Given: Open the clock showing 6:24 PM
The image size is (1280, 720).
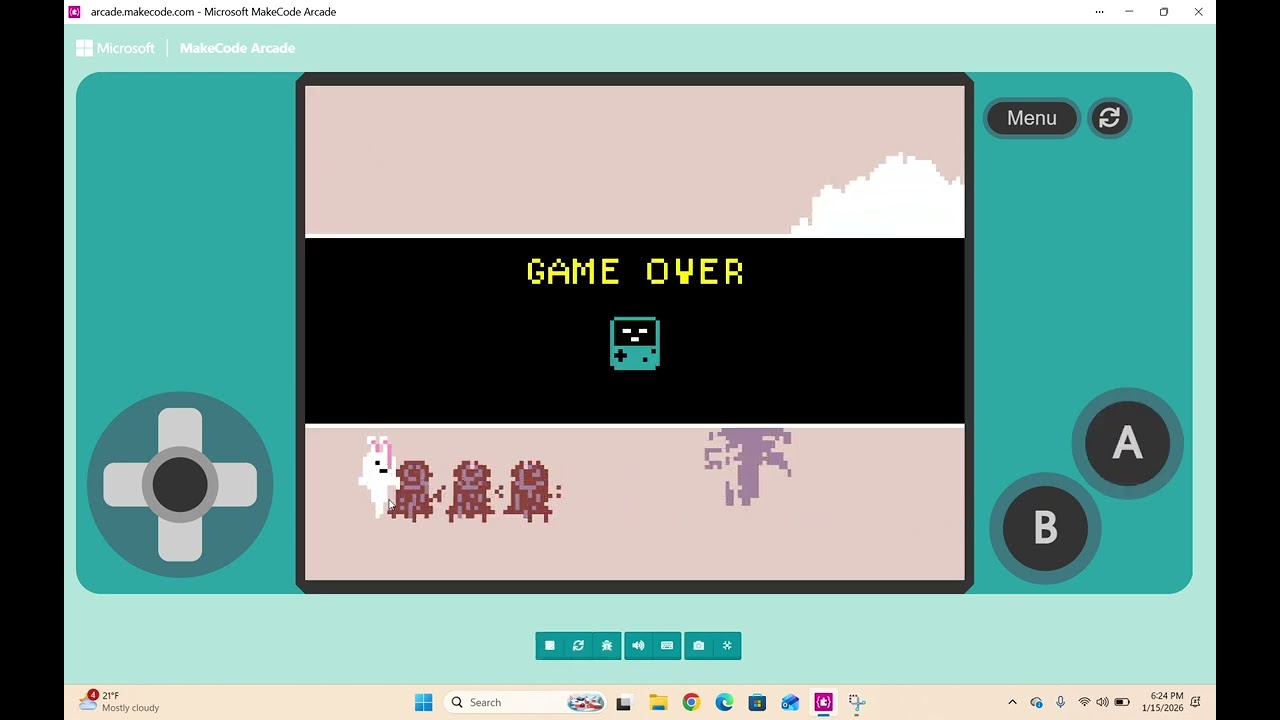Looking at the screenshot, I should click(1163, 702).
